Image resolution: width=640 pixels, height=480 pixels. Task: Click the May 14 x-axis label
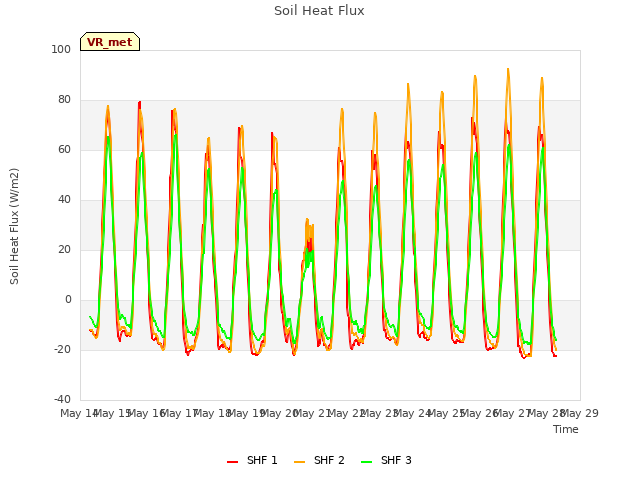tap(79, 413)
